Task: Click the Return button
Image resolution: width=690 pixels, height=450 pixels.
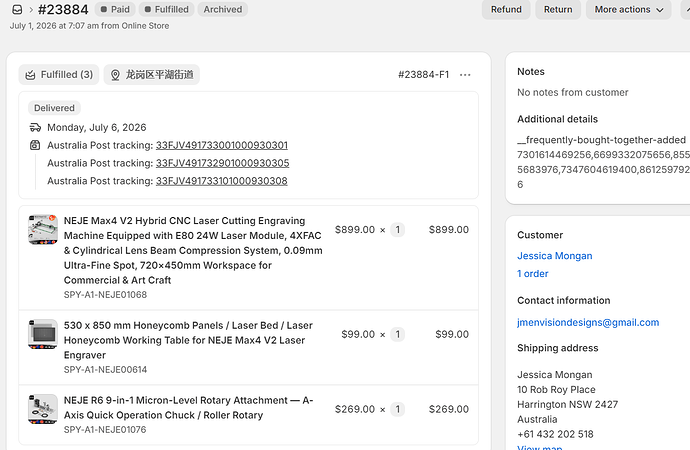Action: point(558,9)
